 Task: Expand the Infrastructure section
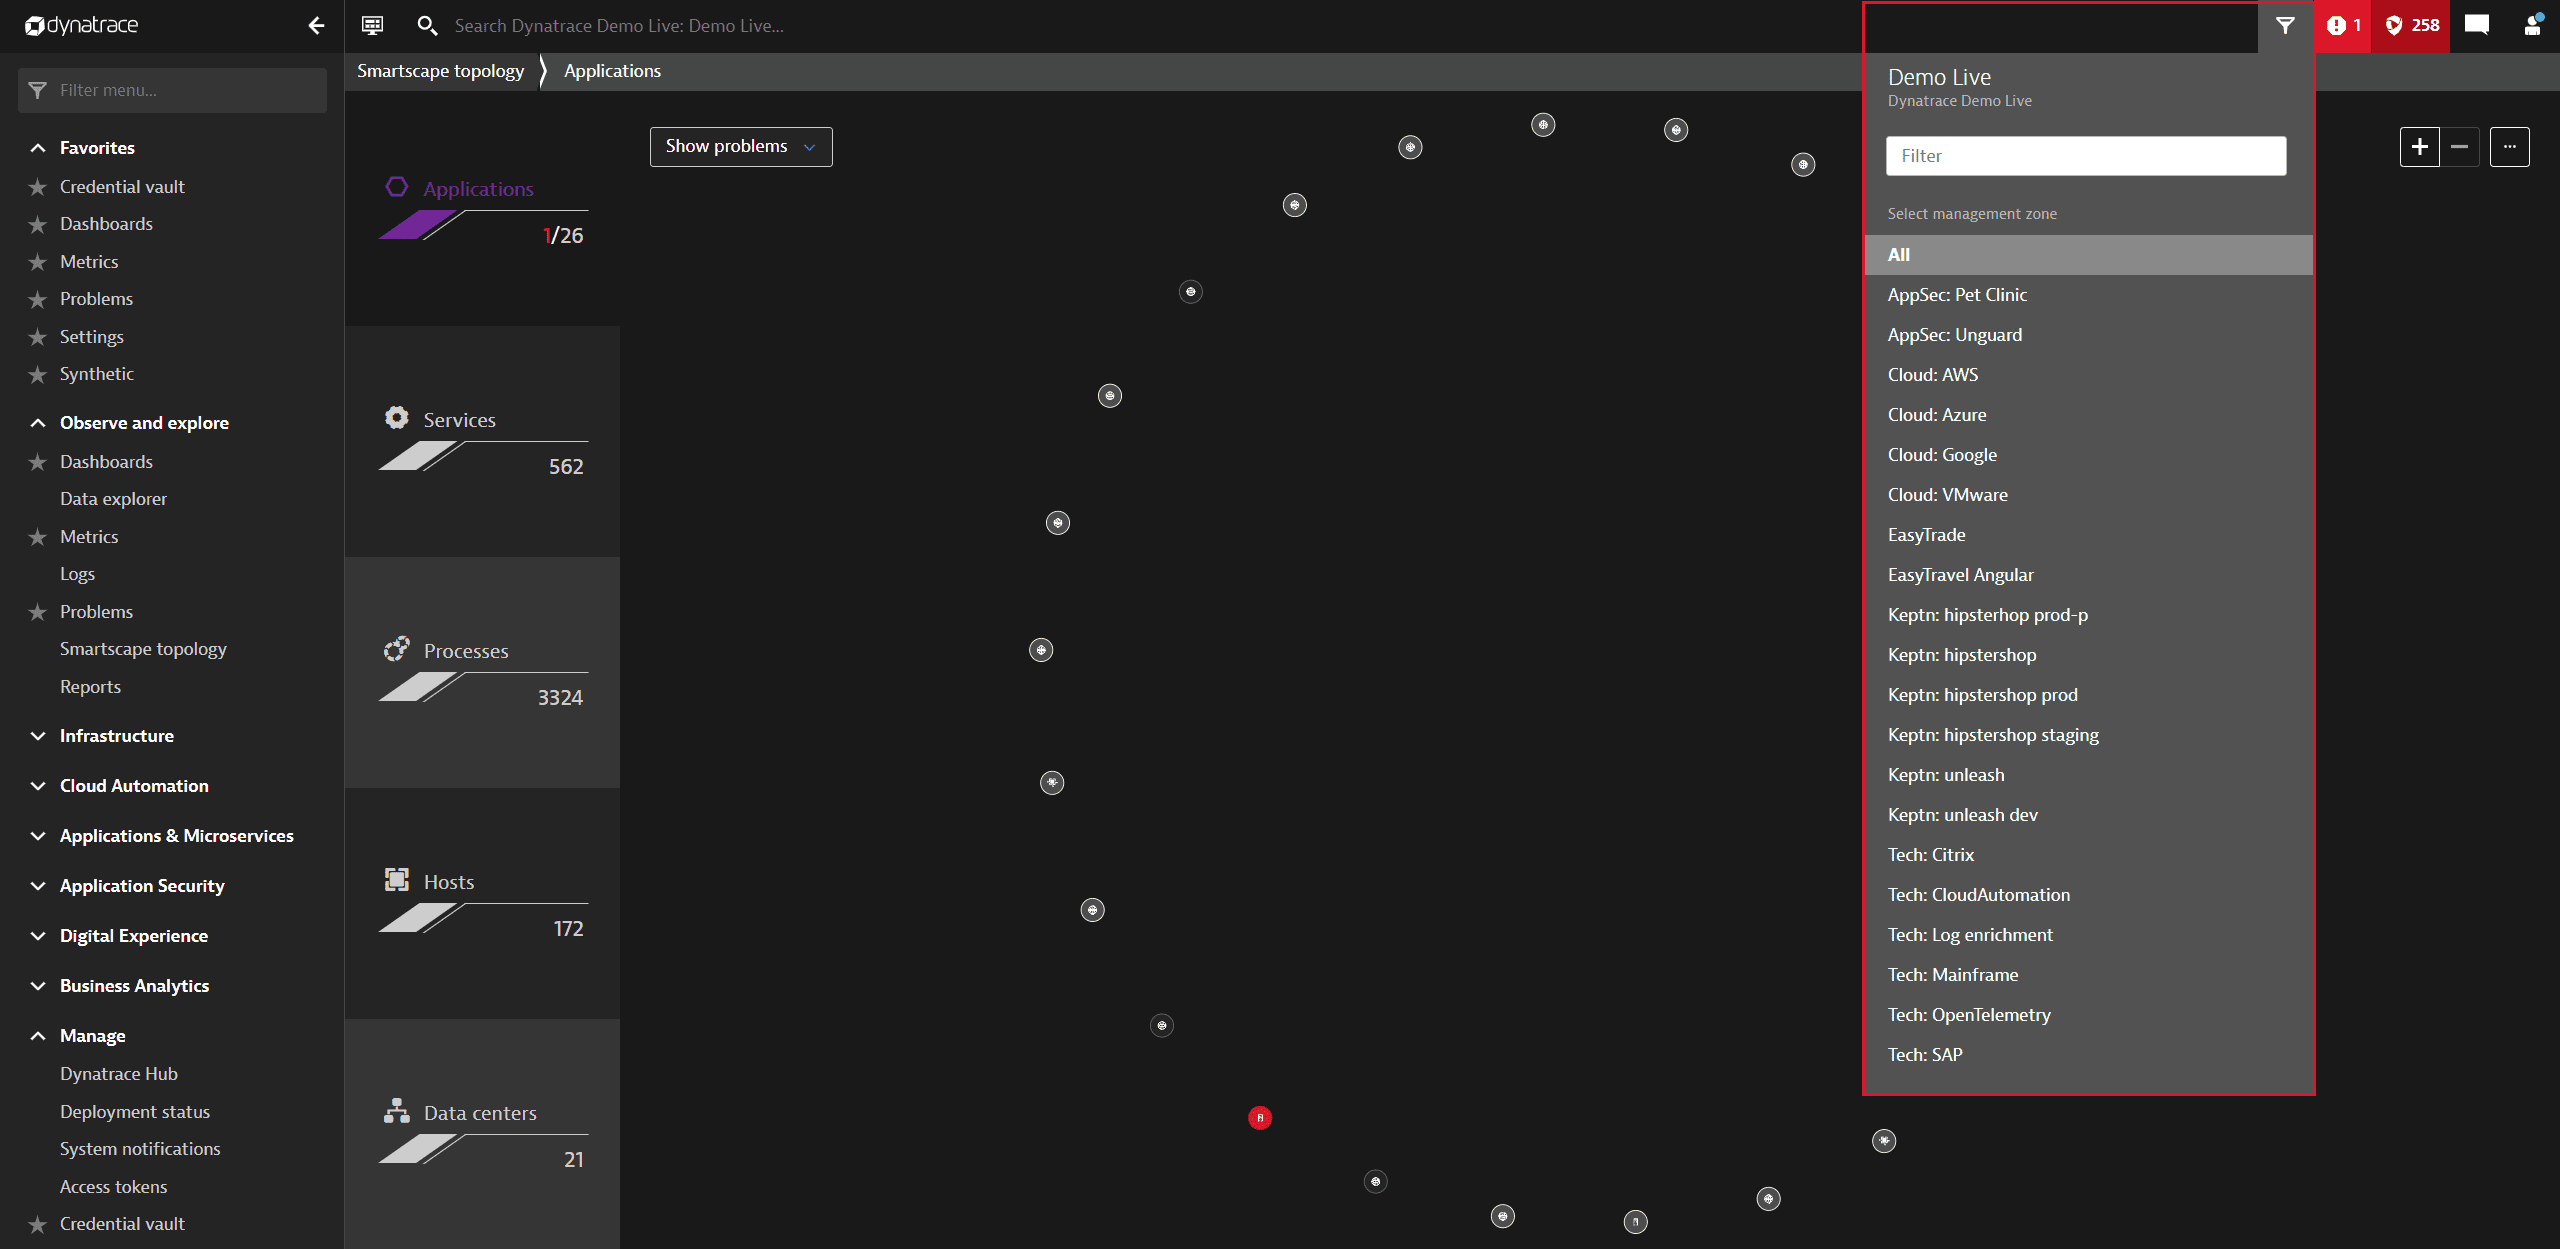tap(38, 736)
